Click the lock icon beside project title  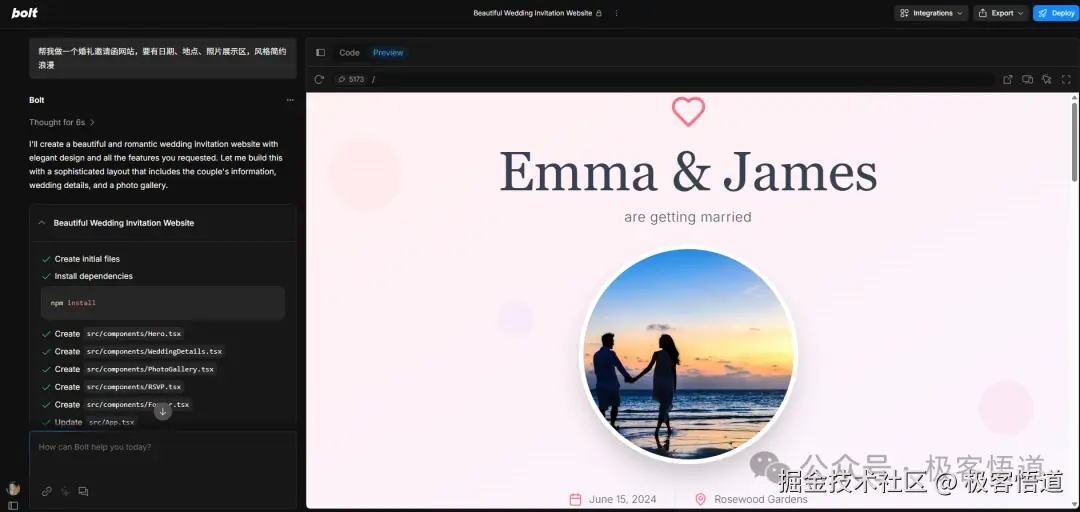coord(599,13)
